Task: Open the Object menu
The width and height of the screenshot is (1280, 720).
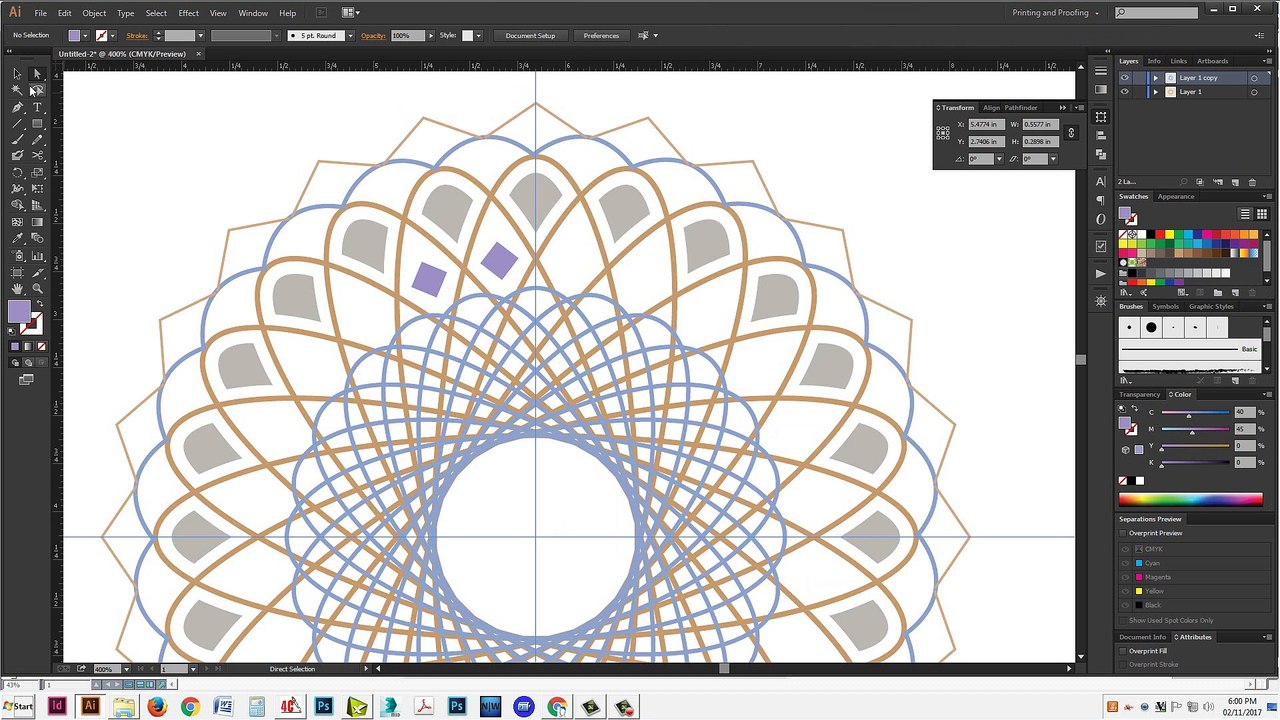Action: pos(94,13)
